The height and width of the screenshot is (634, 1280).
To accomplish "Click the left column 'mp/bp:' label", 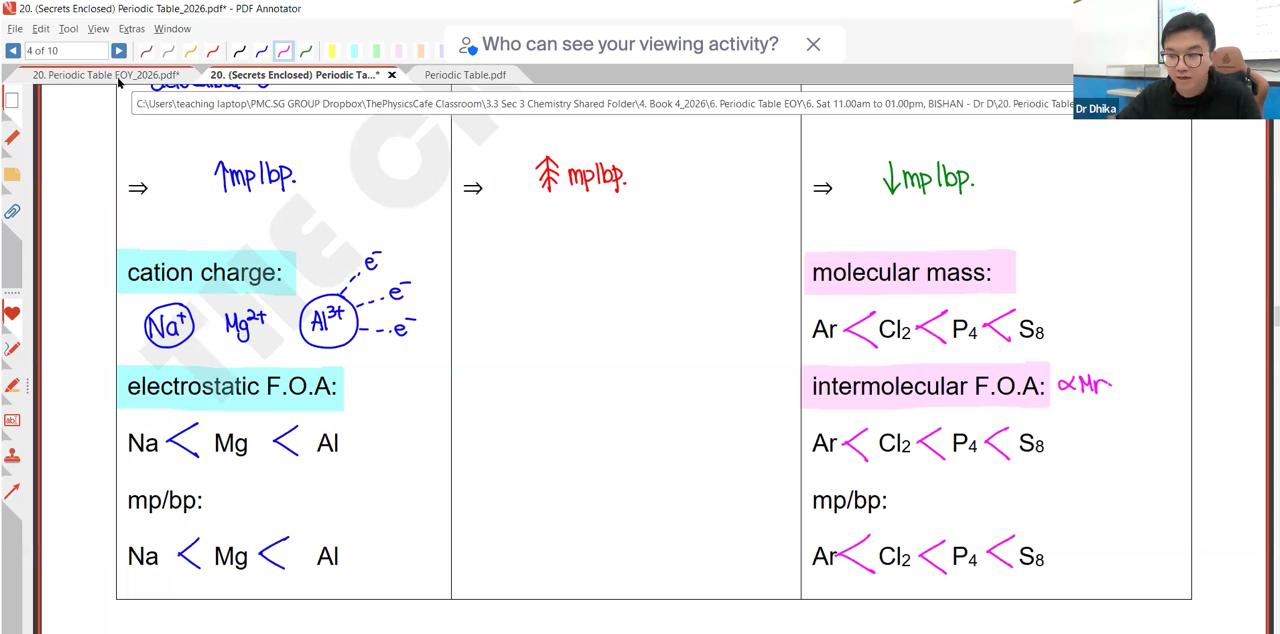I will [x=165, y=500].
